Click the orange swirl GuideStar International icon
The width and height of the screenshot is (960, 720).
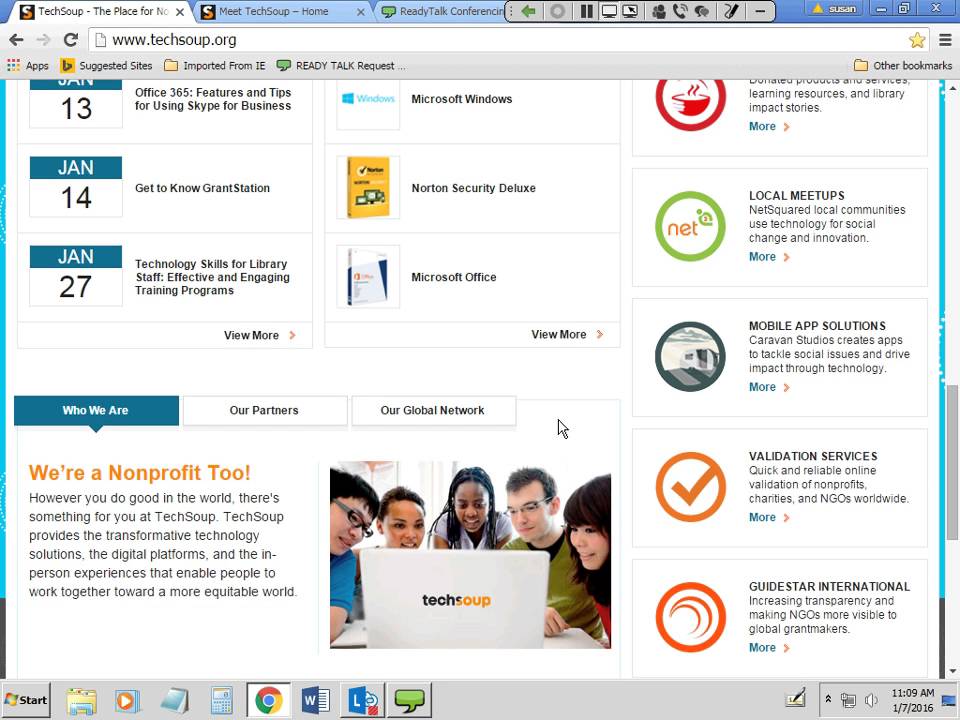click(x=691, y=617)
